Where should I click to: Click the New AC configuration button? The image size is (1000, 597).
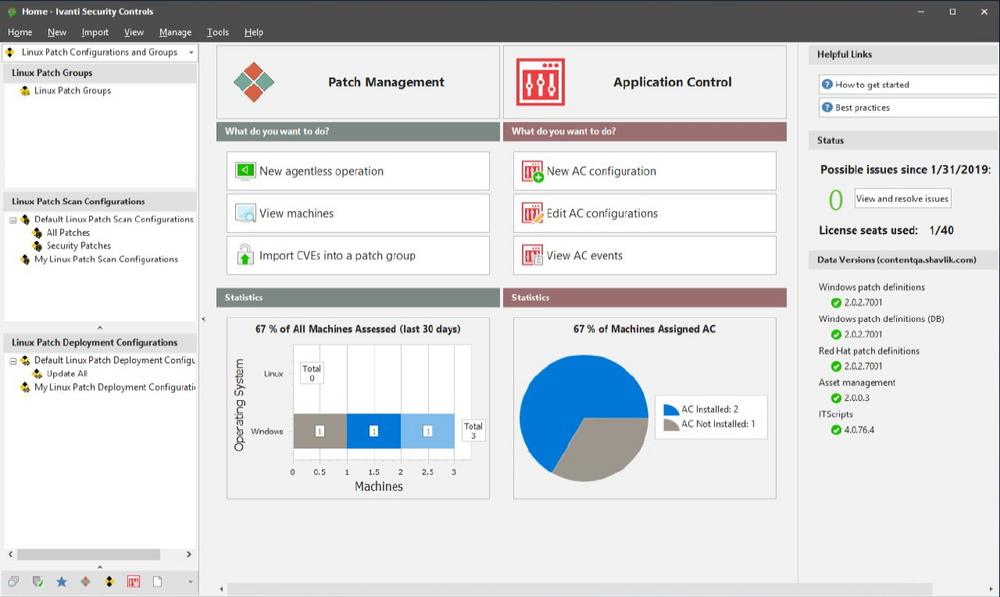645,171
